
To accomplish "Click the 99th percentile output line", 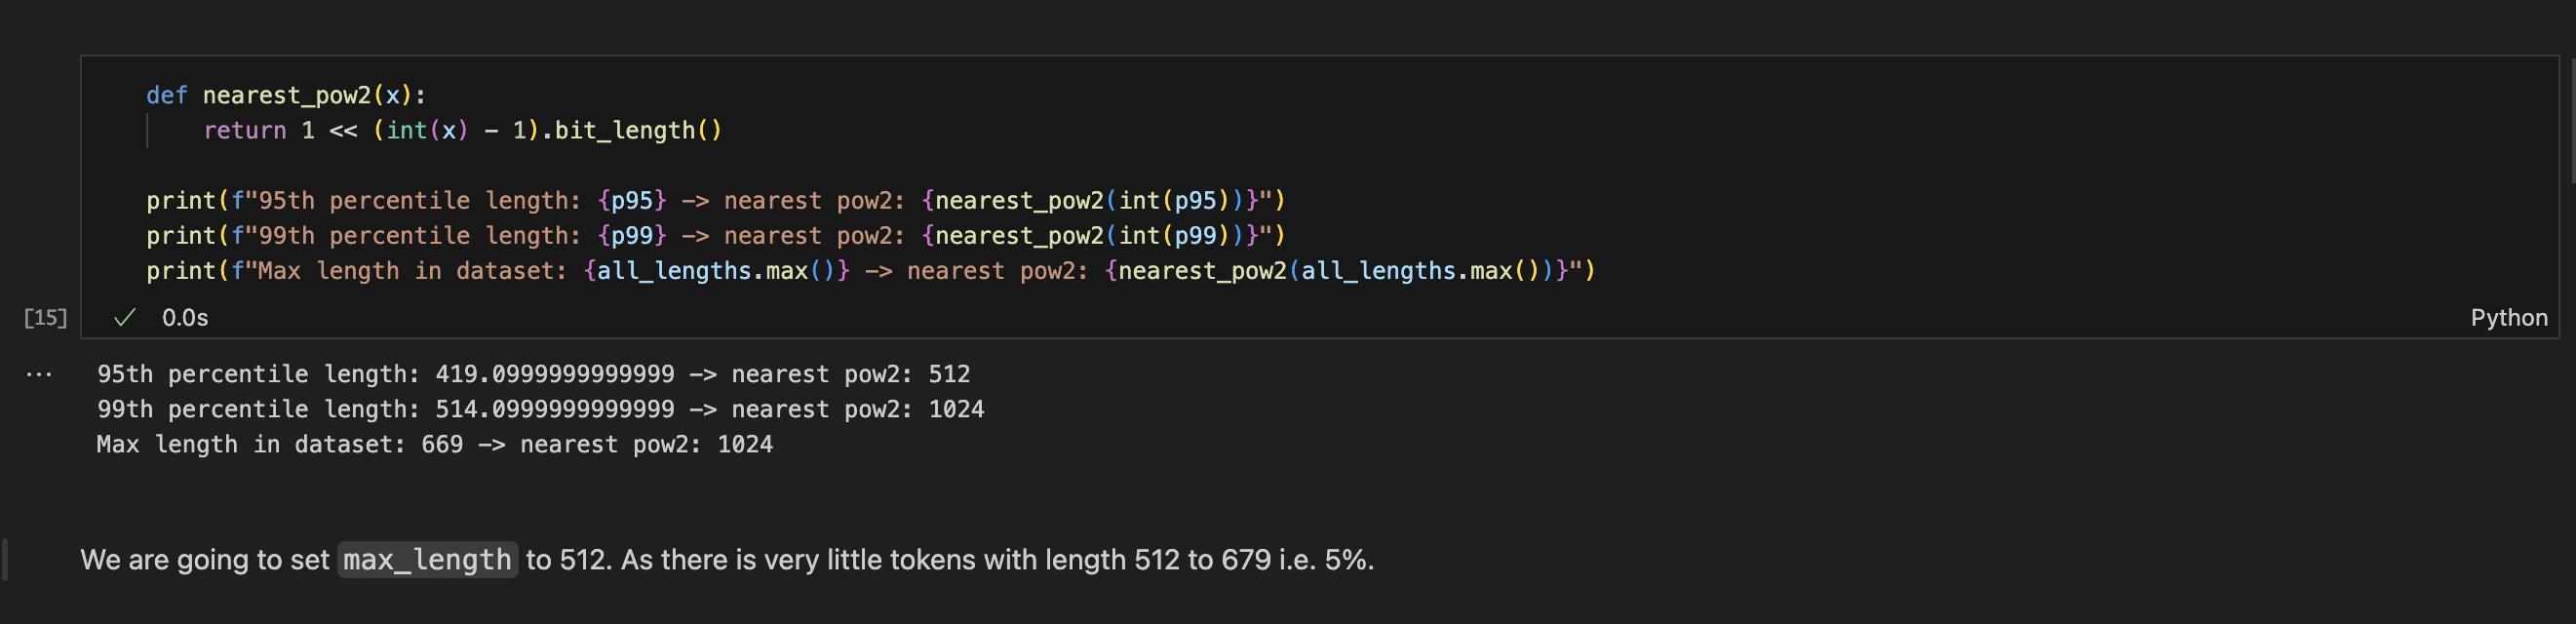I will click(x=540, y=410).
